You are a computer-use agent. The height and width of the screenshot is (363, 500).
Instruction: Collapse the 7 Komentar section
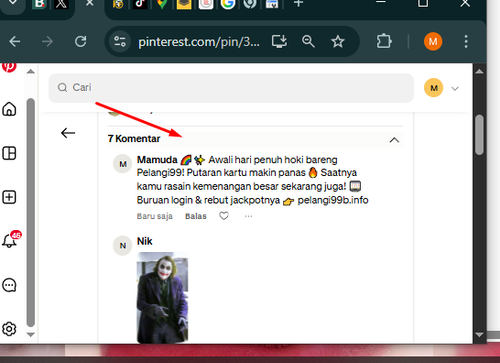pyautogui.click(x=394, y=140)
